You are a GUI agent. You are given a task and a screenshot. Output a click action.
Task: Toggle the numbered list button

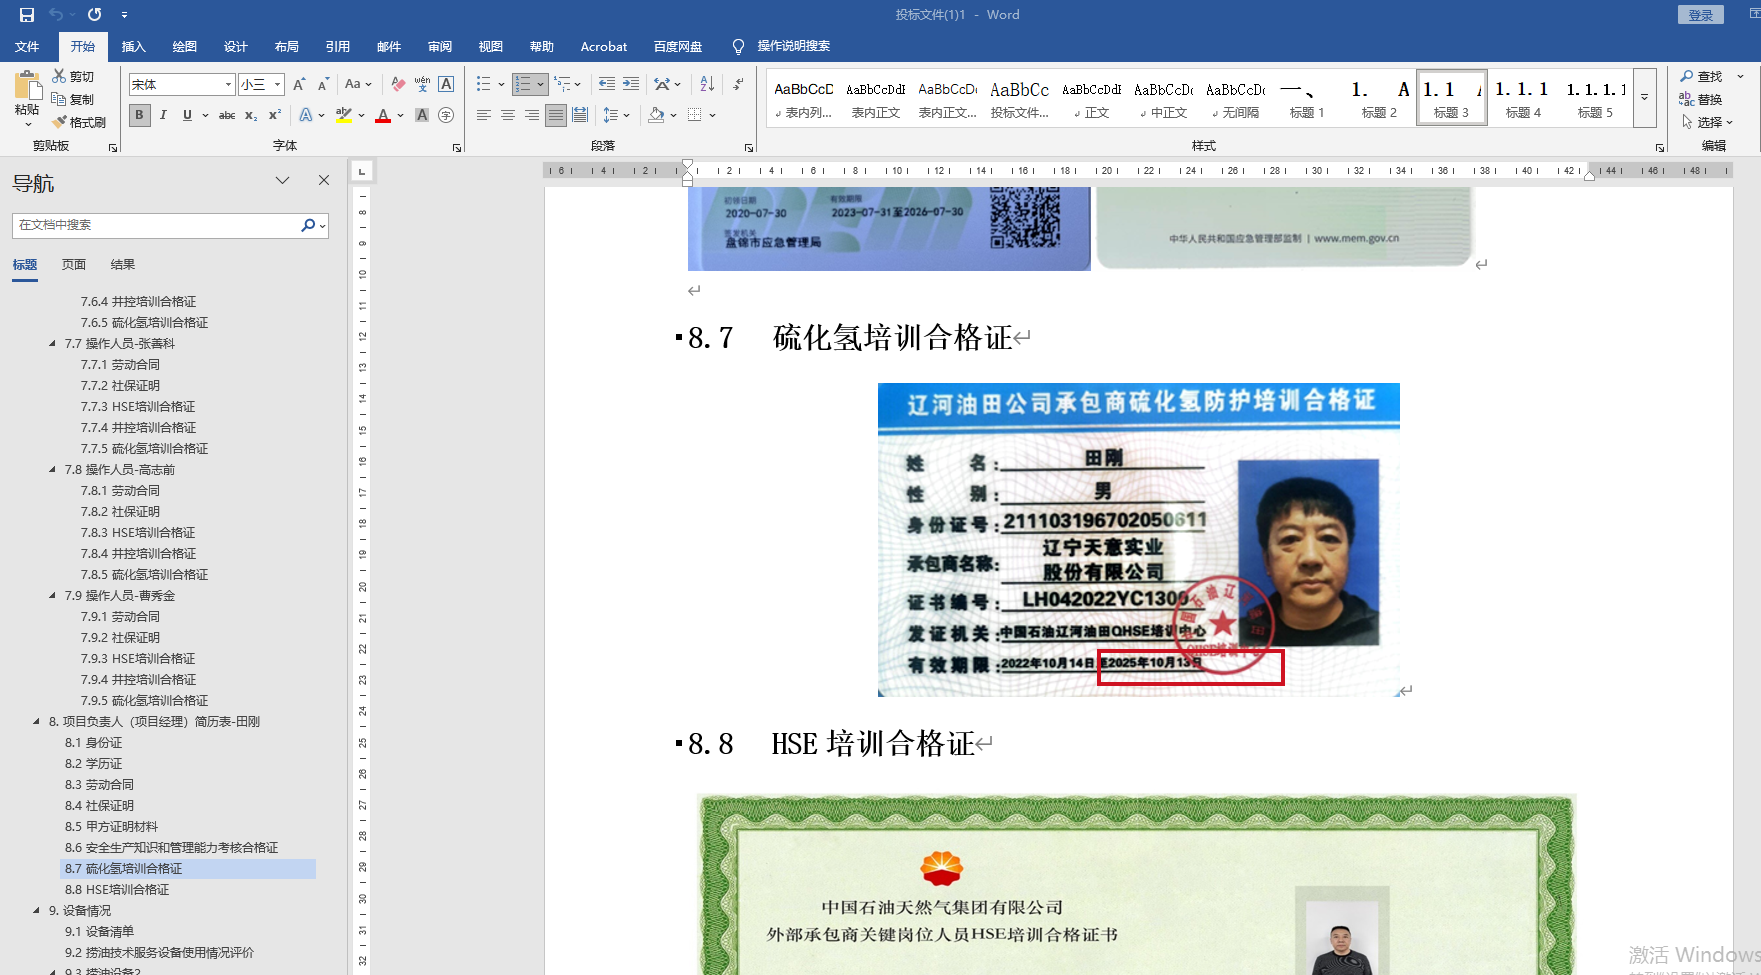click(523, 85)
